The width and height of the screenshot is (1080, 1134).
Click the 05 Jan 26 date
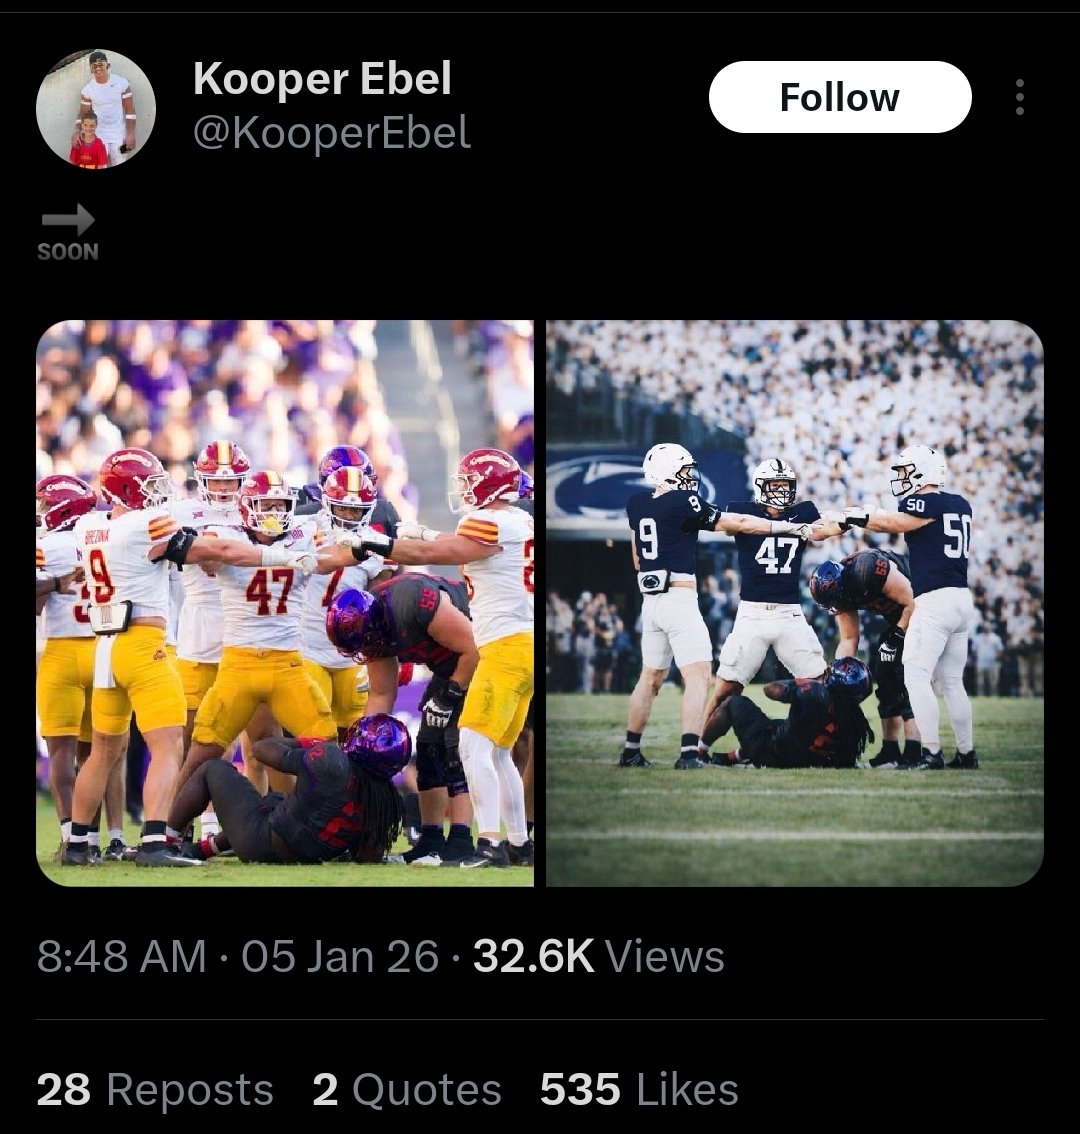coord(340,956)
